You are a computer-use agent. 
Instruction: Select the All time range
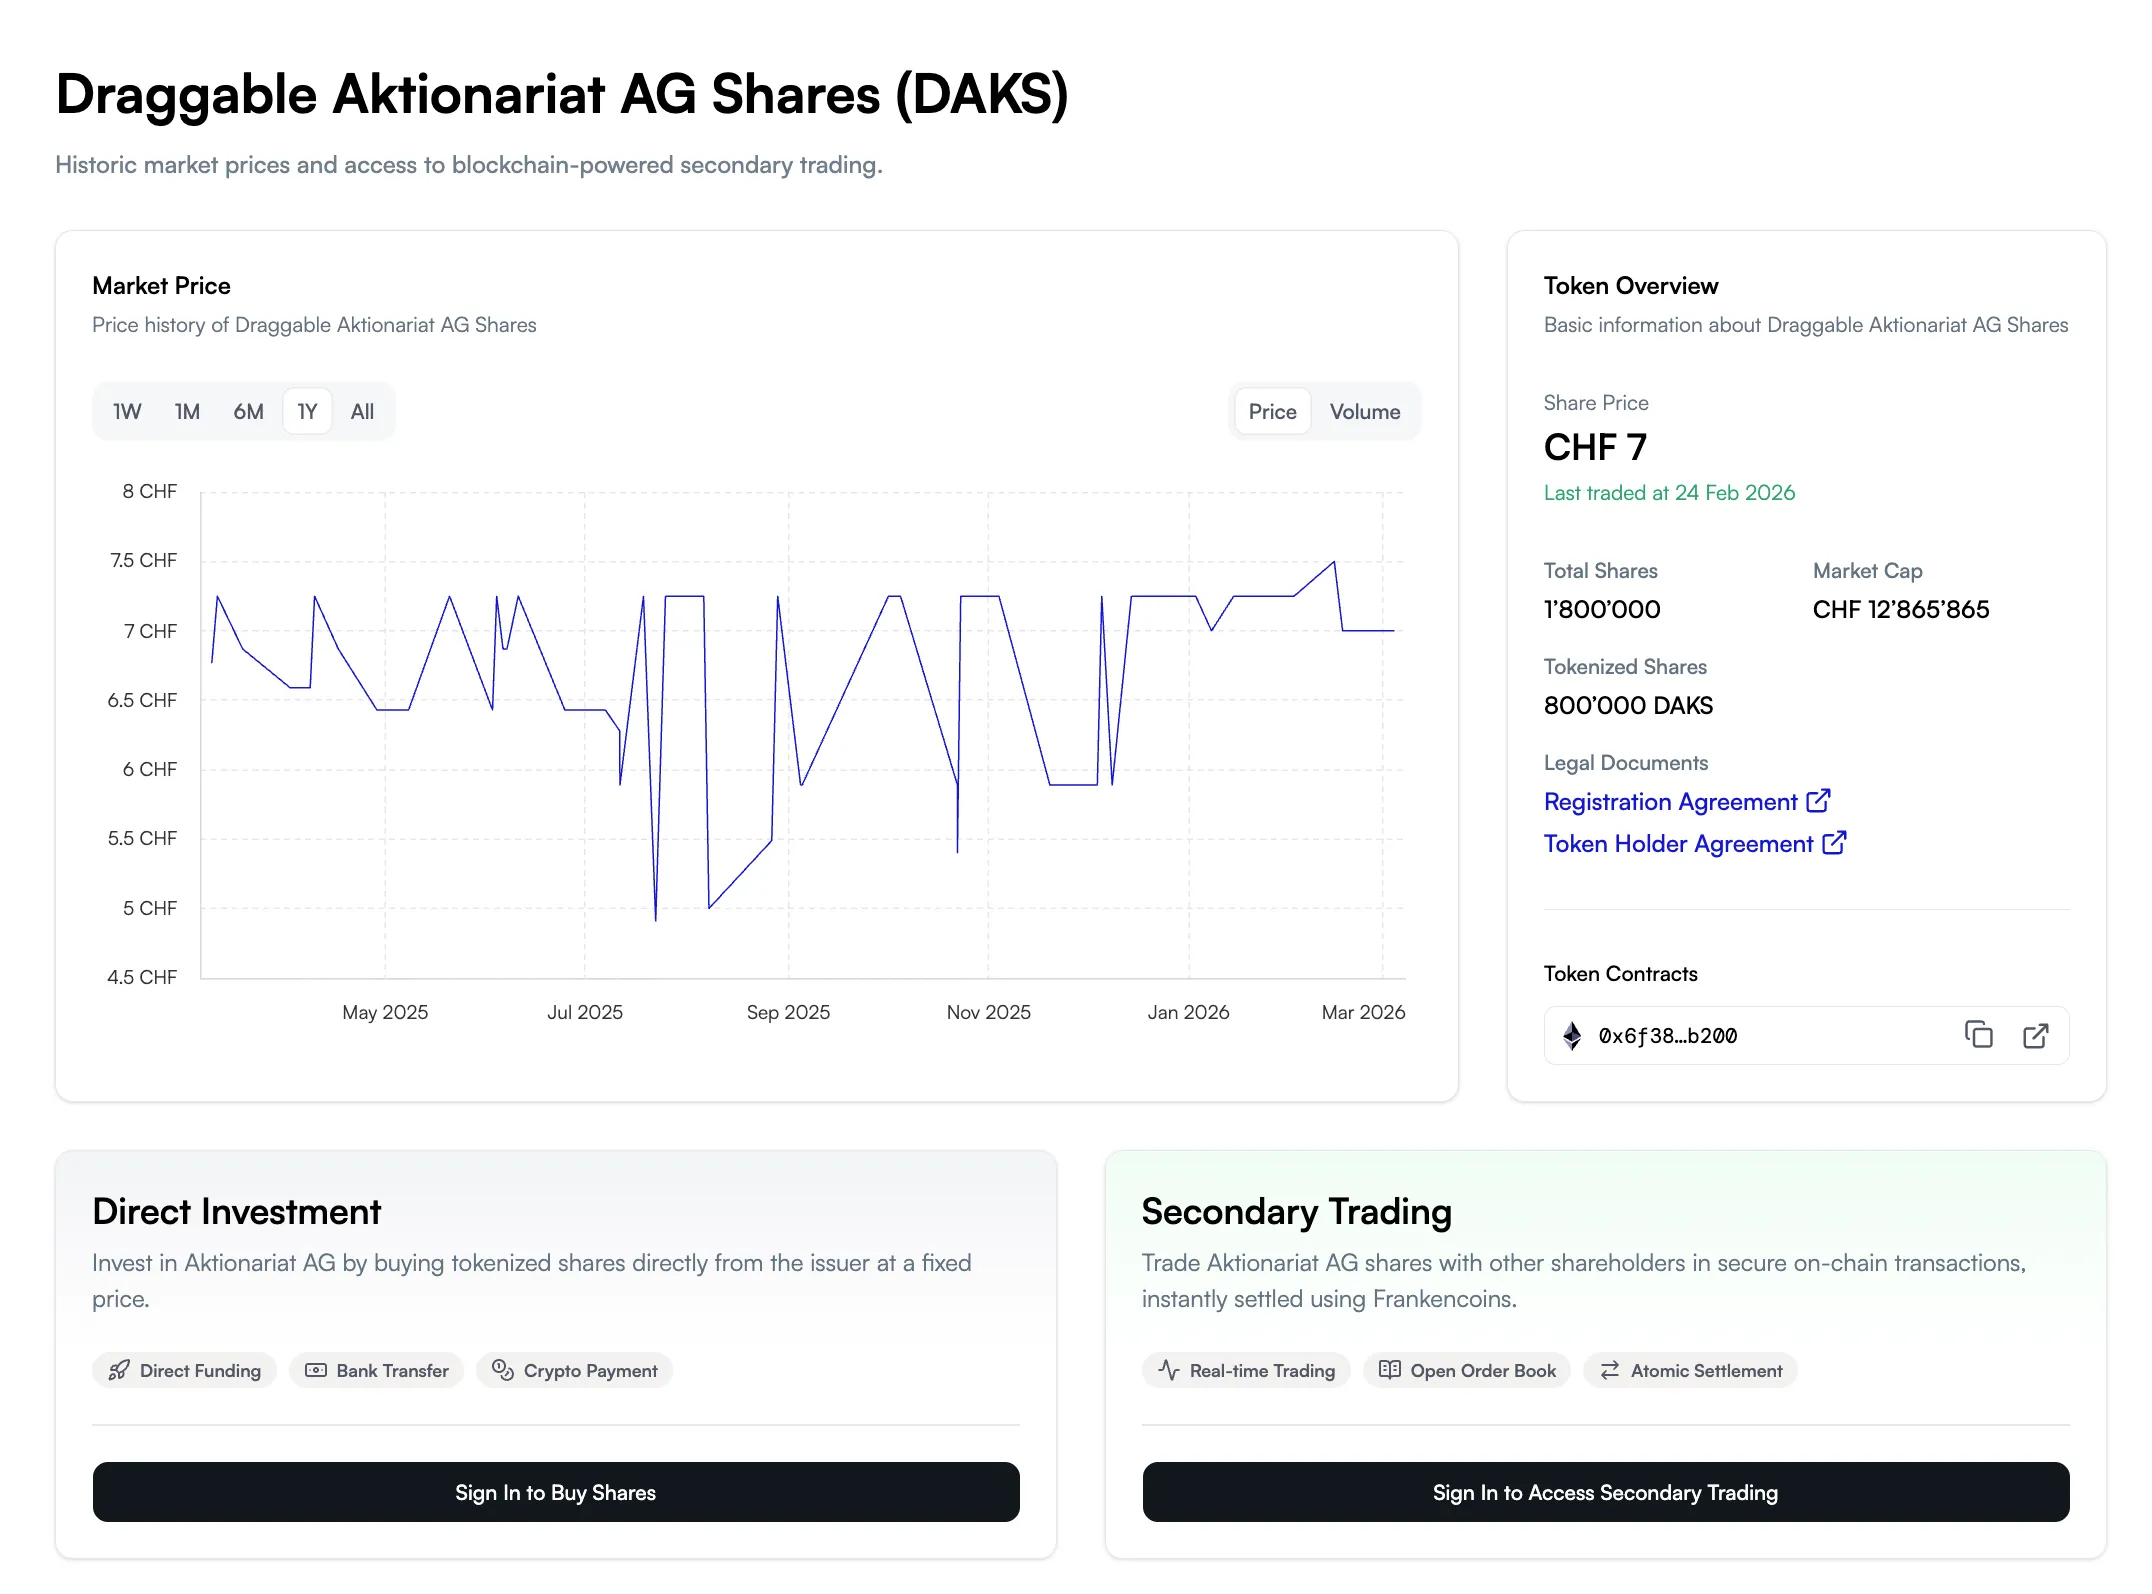pos(361,411)
